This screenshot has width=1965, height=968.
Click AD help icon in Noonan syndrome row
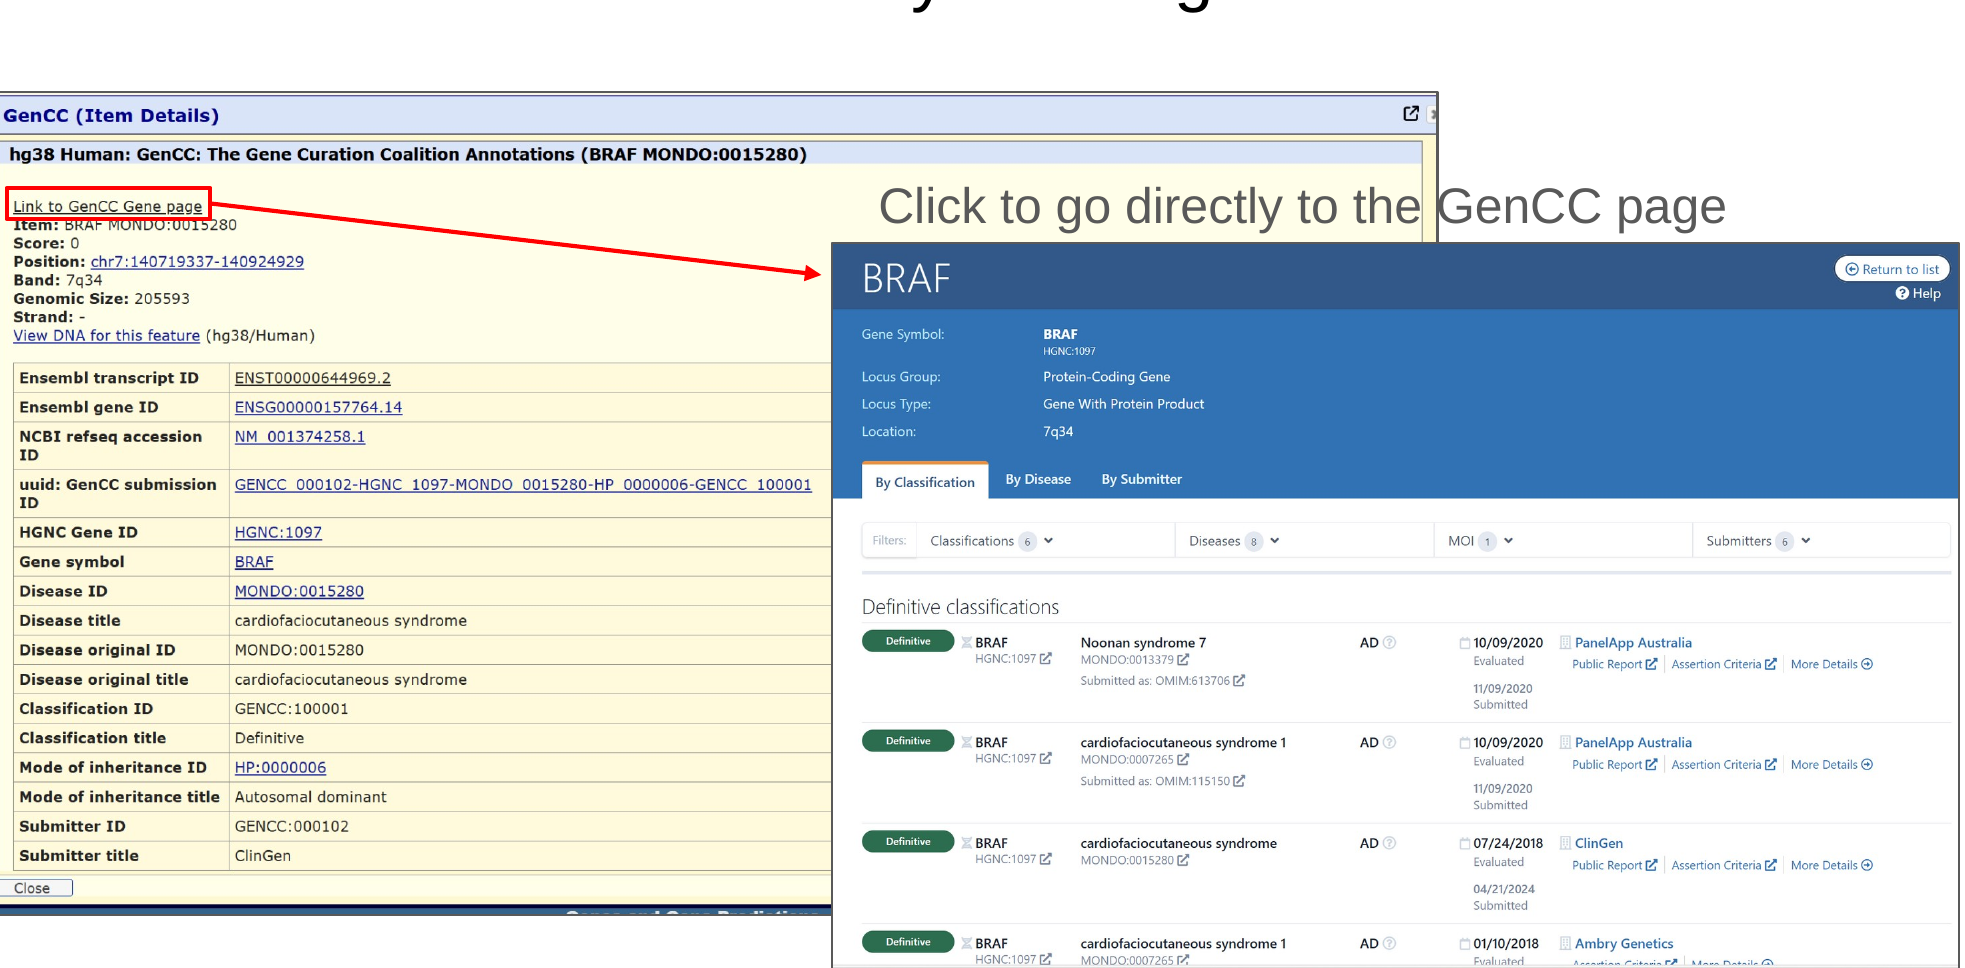pos(1389,643)
